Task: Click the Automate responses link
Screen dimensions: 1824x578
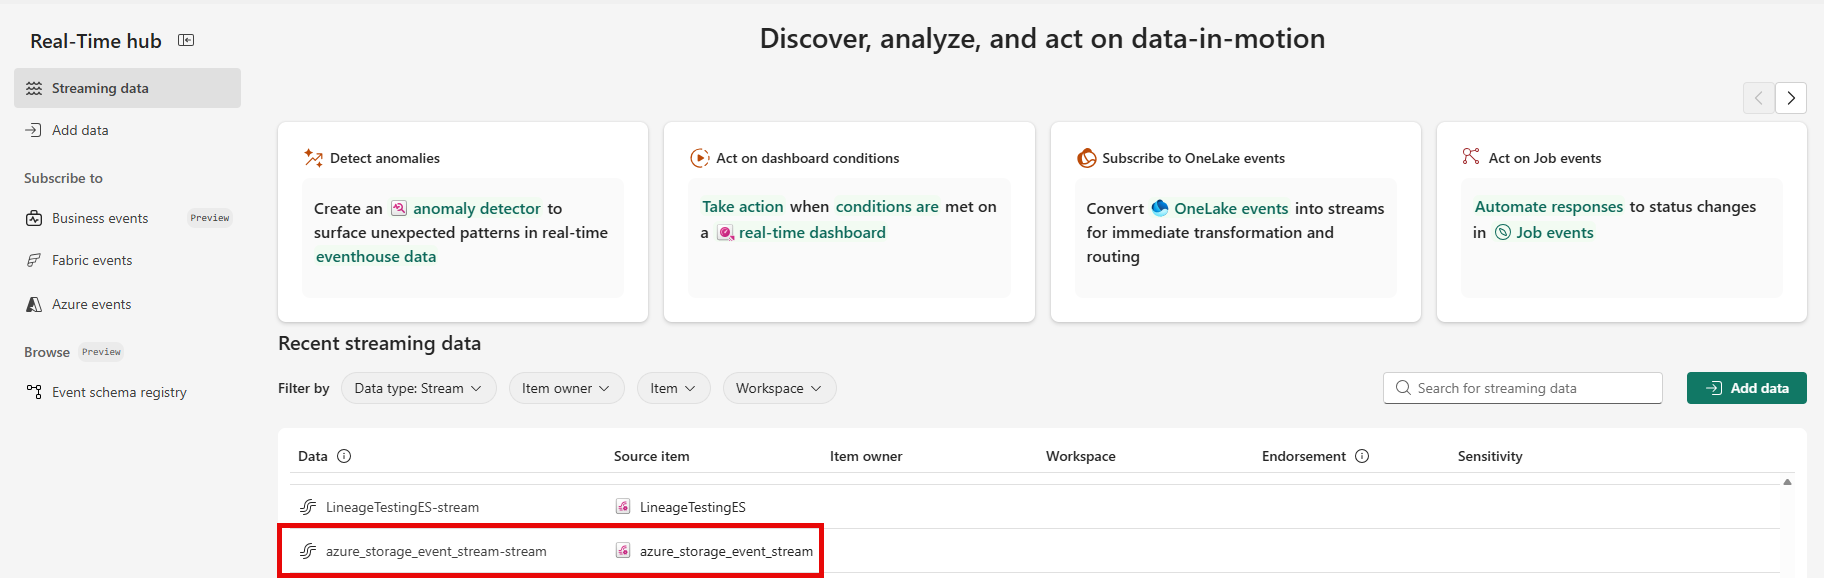Action: click(x=1549, y=206)
